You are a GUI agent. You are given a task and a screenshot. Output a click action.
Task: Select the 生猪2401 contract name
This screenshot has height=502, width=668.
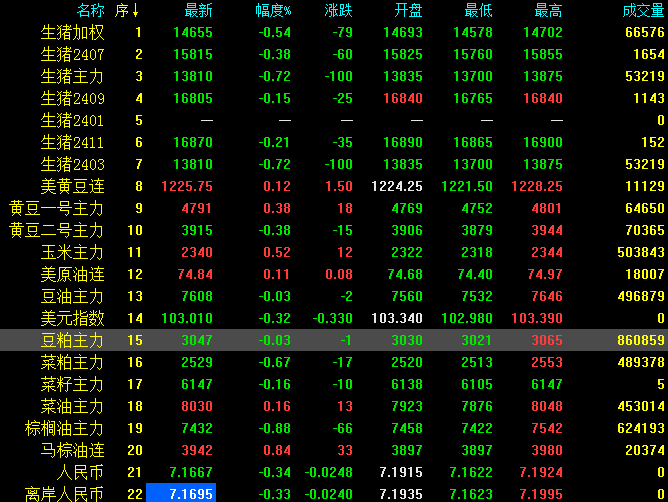point(72,121)
